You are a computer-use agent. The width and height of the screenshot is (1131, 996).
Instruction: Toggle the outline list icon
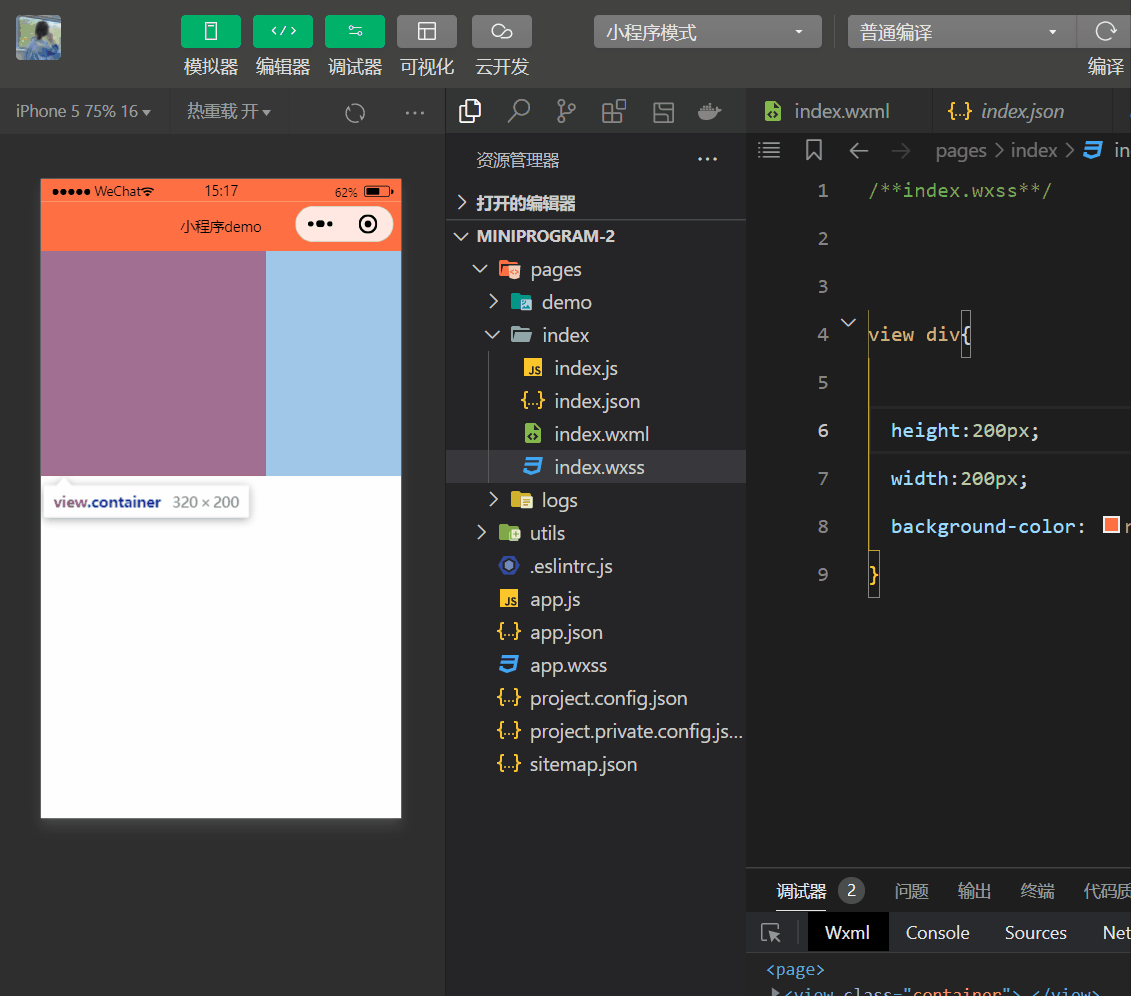pos(769,150)
